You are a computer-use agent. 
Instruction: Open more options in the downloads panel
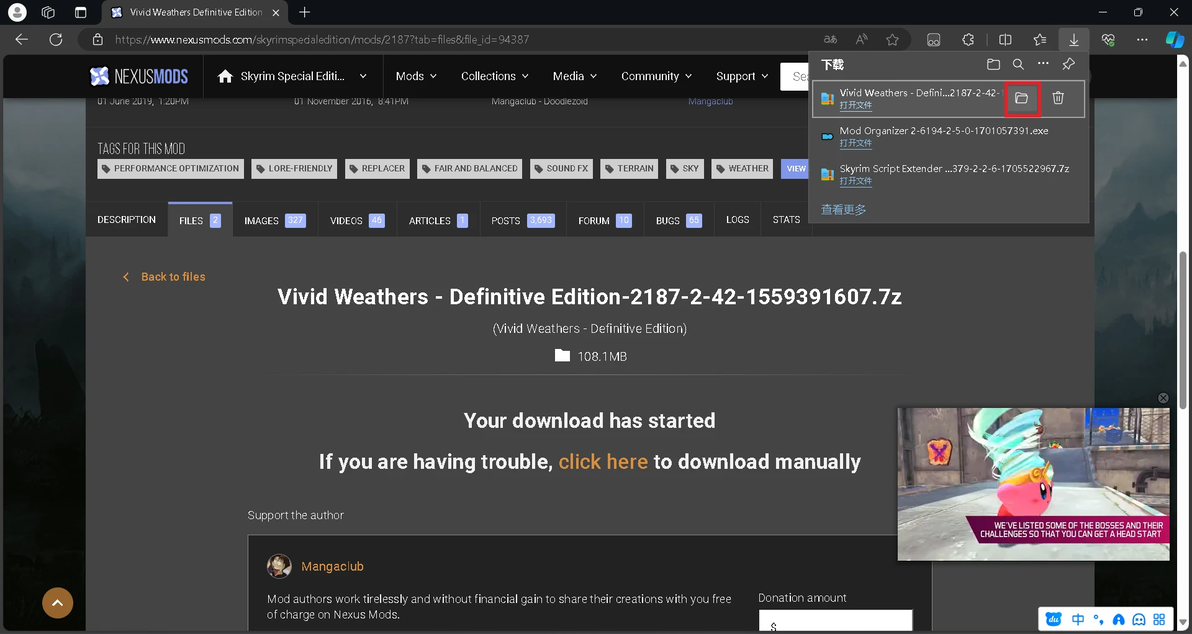coord(1043,65)
